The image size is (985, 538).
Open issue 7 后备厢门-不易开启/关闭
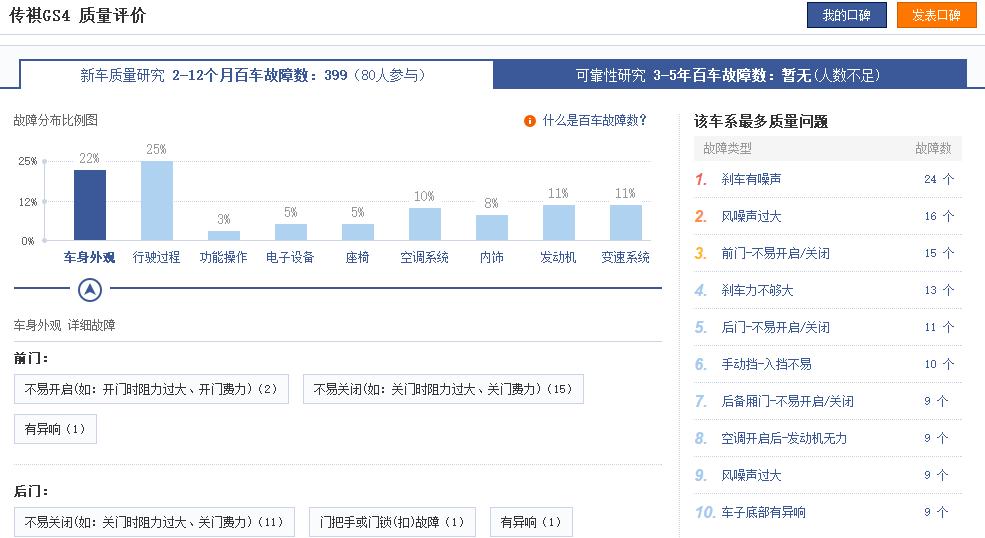coord(787,401)
